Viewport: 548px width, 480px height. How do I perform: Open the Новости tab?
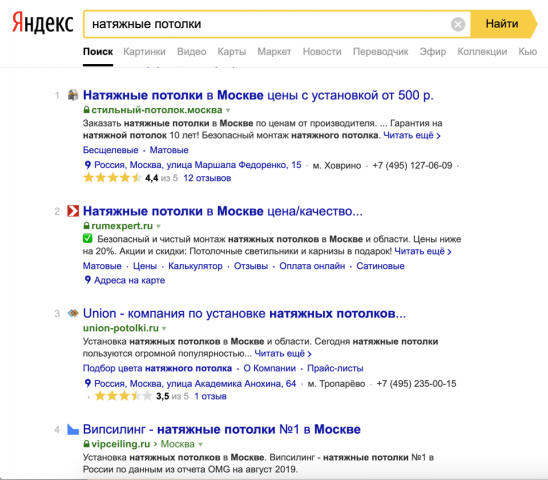[x=322, y=52]
